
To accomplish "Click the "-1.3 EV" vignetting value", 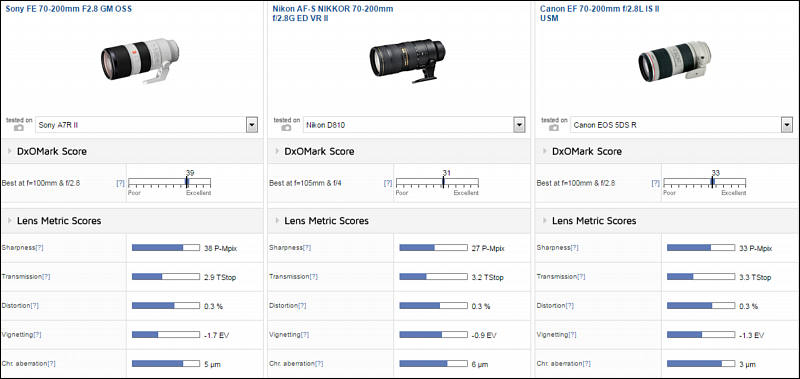I will (x=752, y=336).
